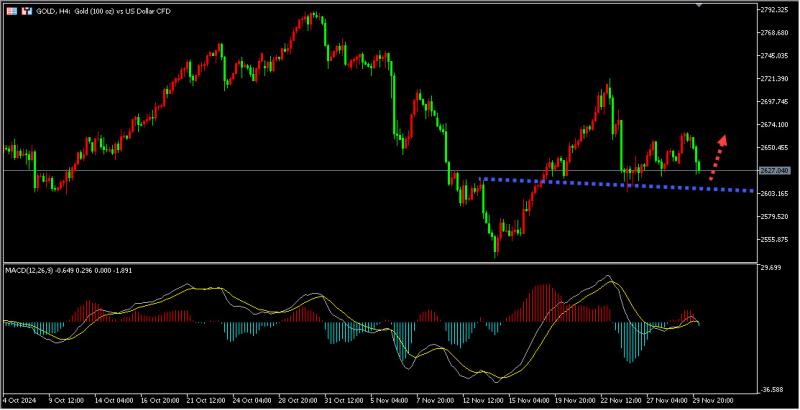Select the blue dotted trendline
800x410 pixels.
point(616,185)
